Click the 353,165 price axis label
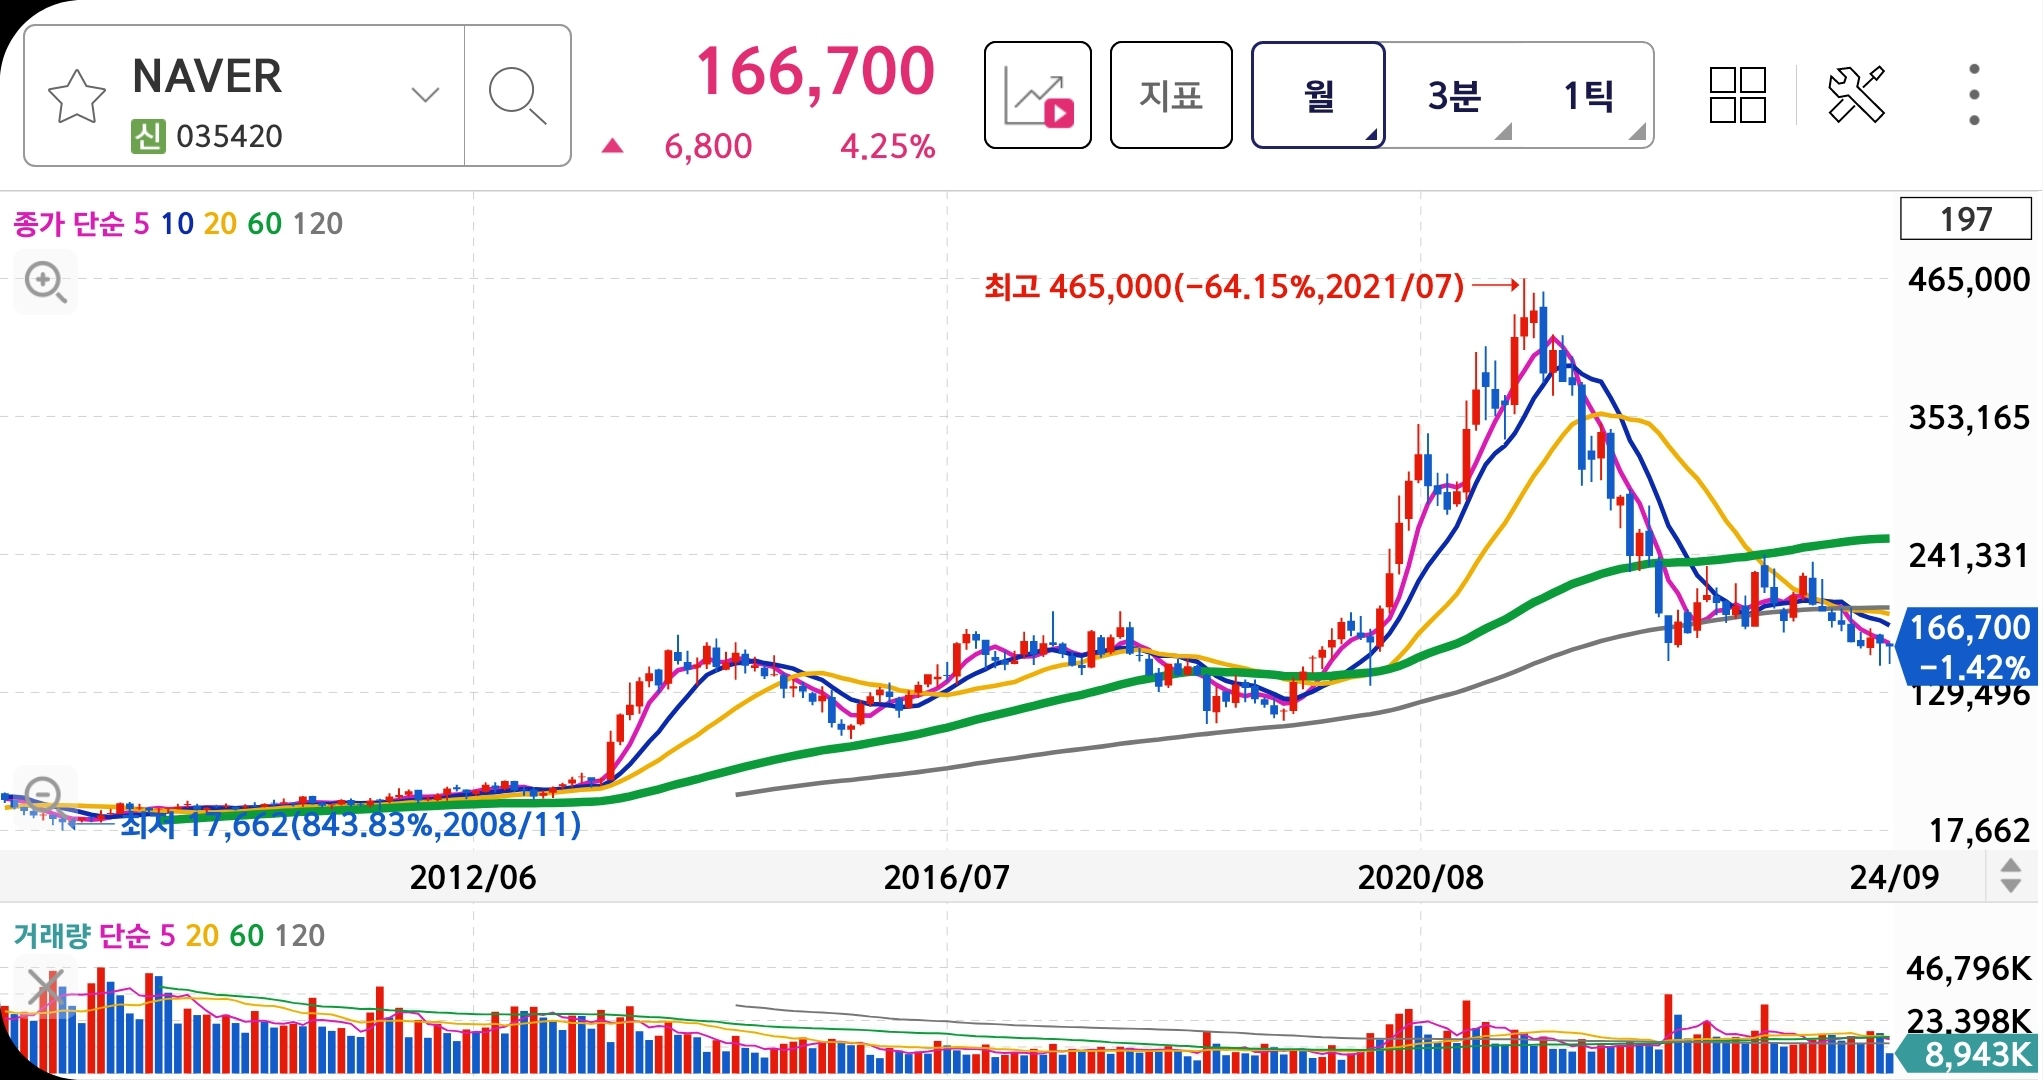This screenshot has height=1080, width=2043. tap(1969, 417)
